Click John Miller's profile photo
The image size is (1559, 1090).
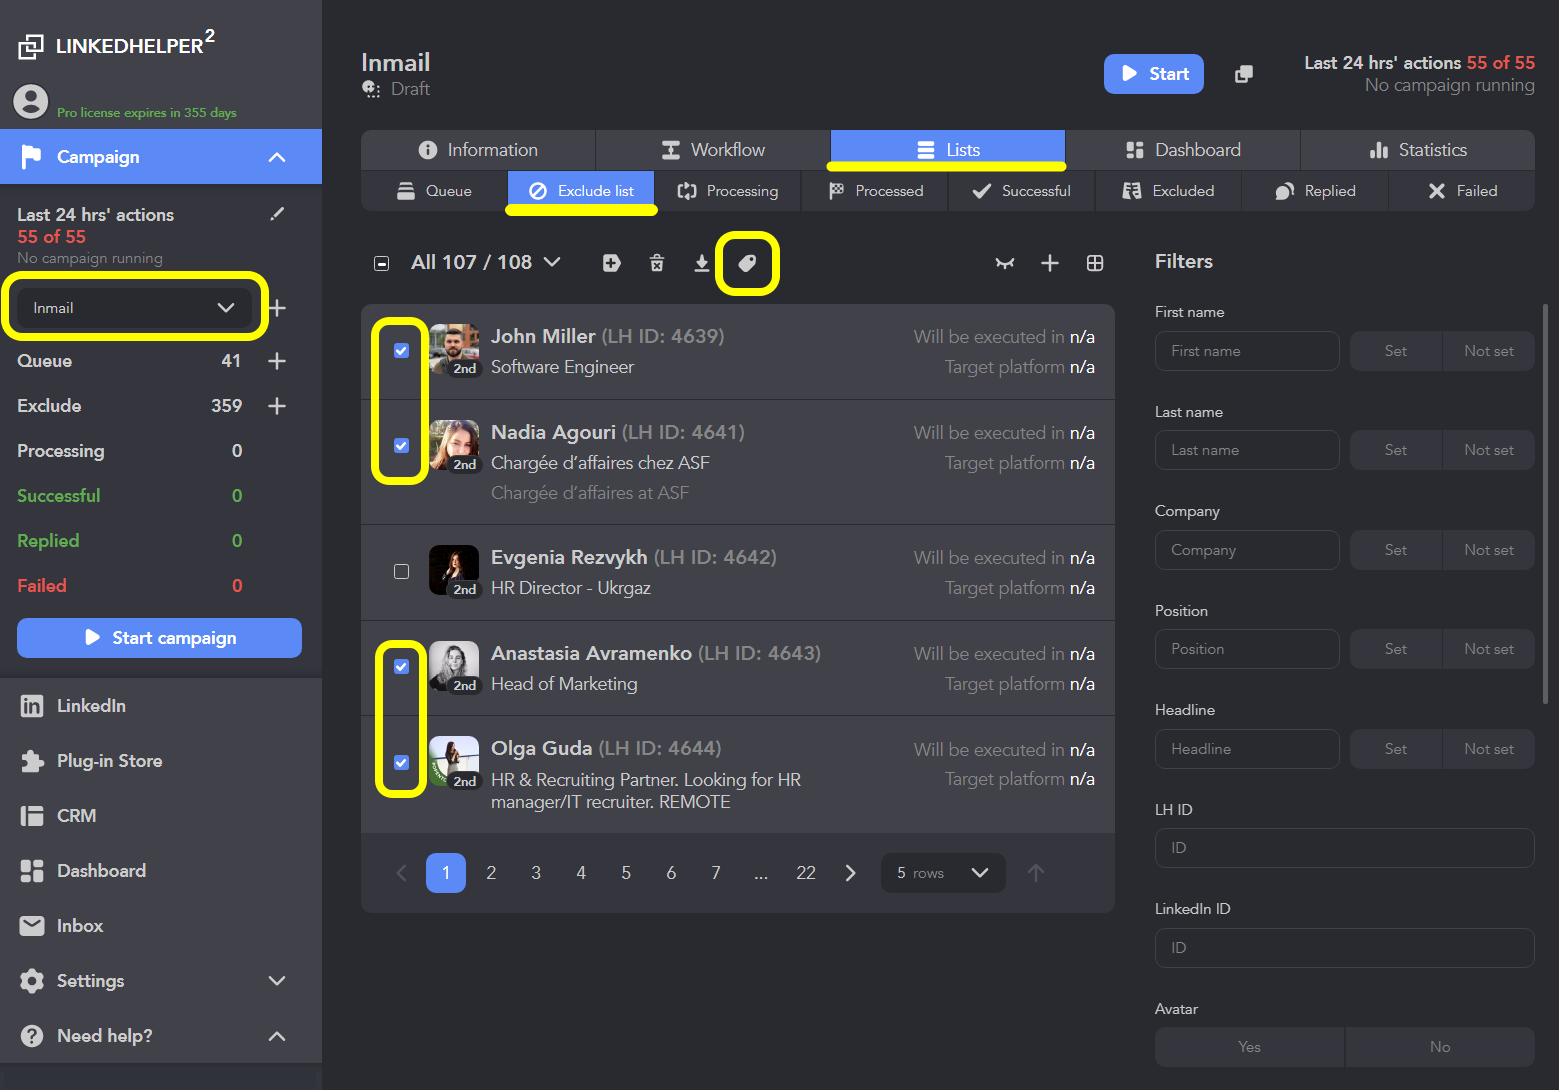[x=454, y=349]
